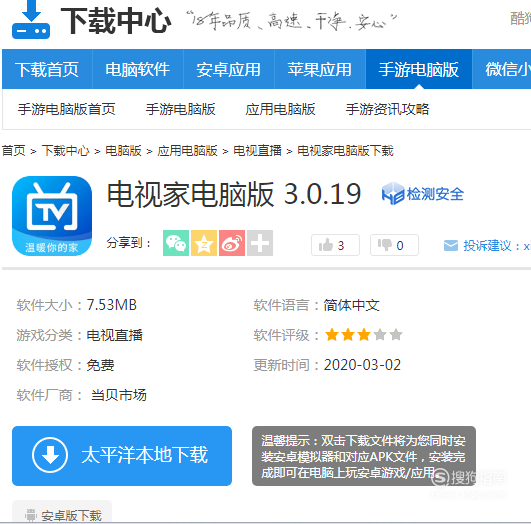531x524 pixels.
Task: Click the 温馨提示 gray notice box
Action: tap(364, 456)
